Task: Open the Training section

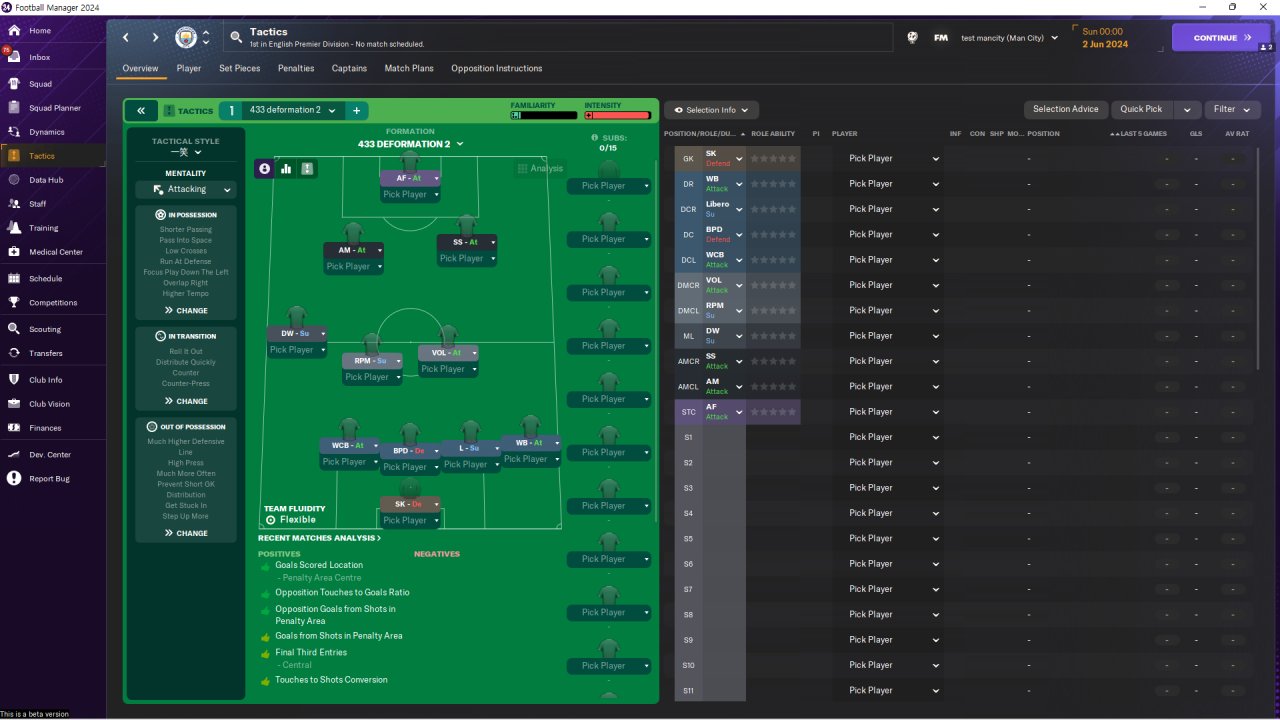Action: [43, 228]
